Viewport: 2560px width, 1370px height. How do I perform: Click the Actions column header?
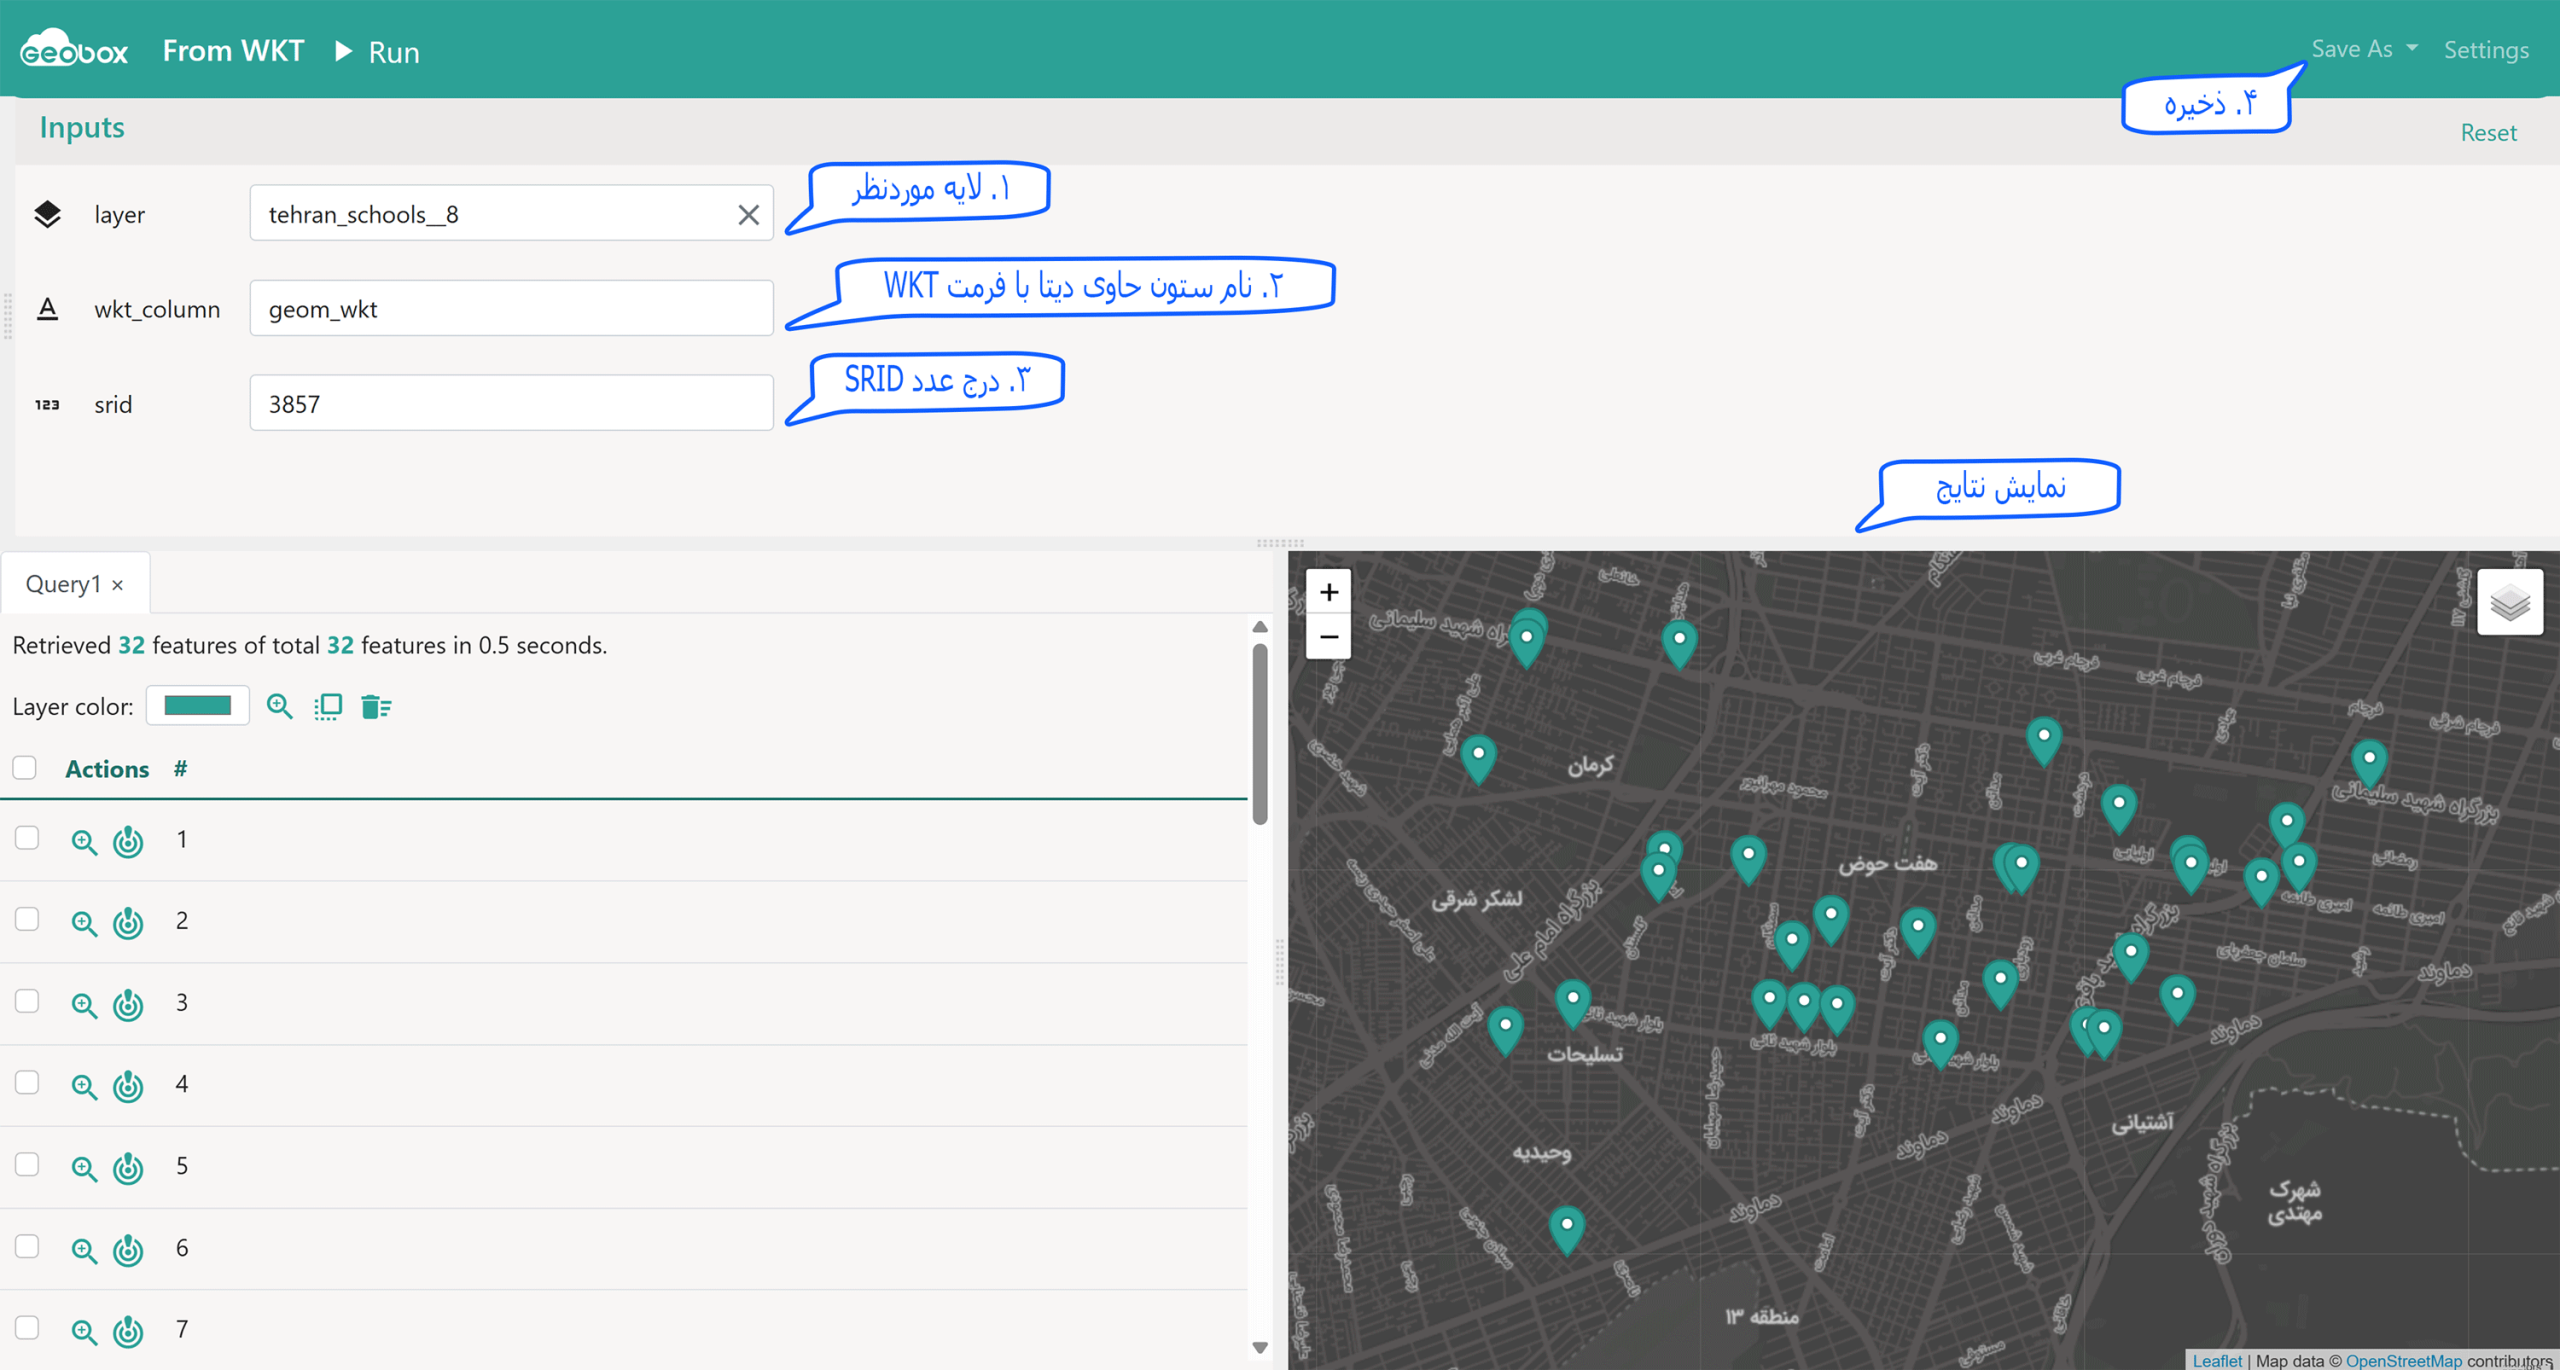click(x=107, y=768)
